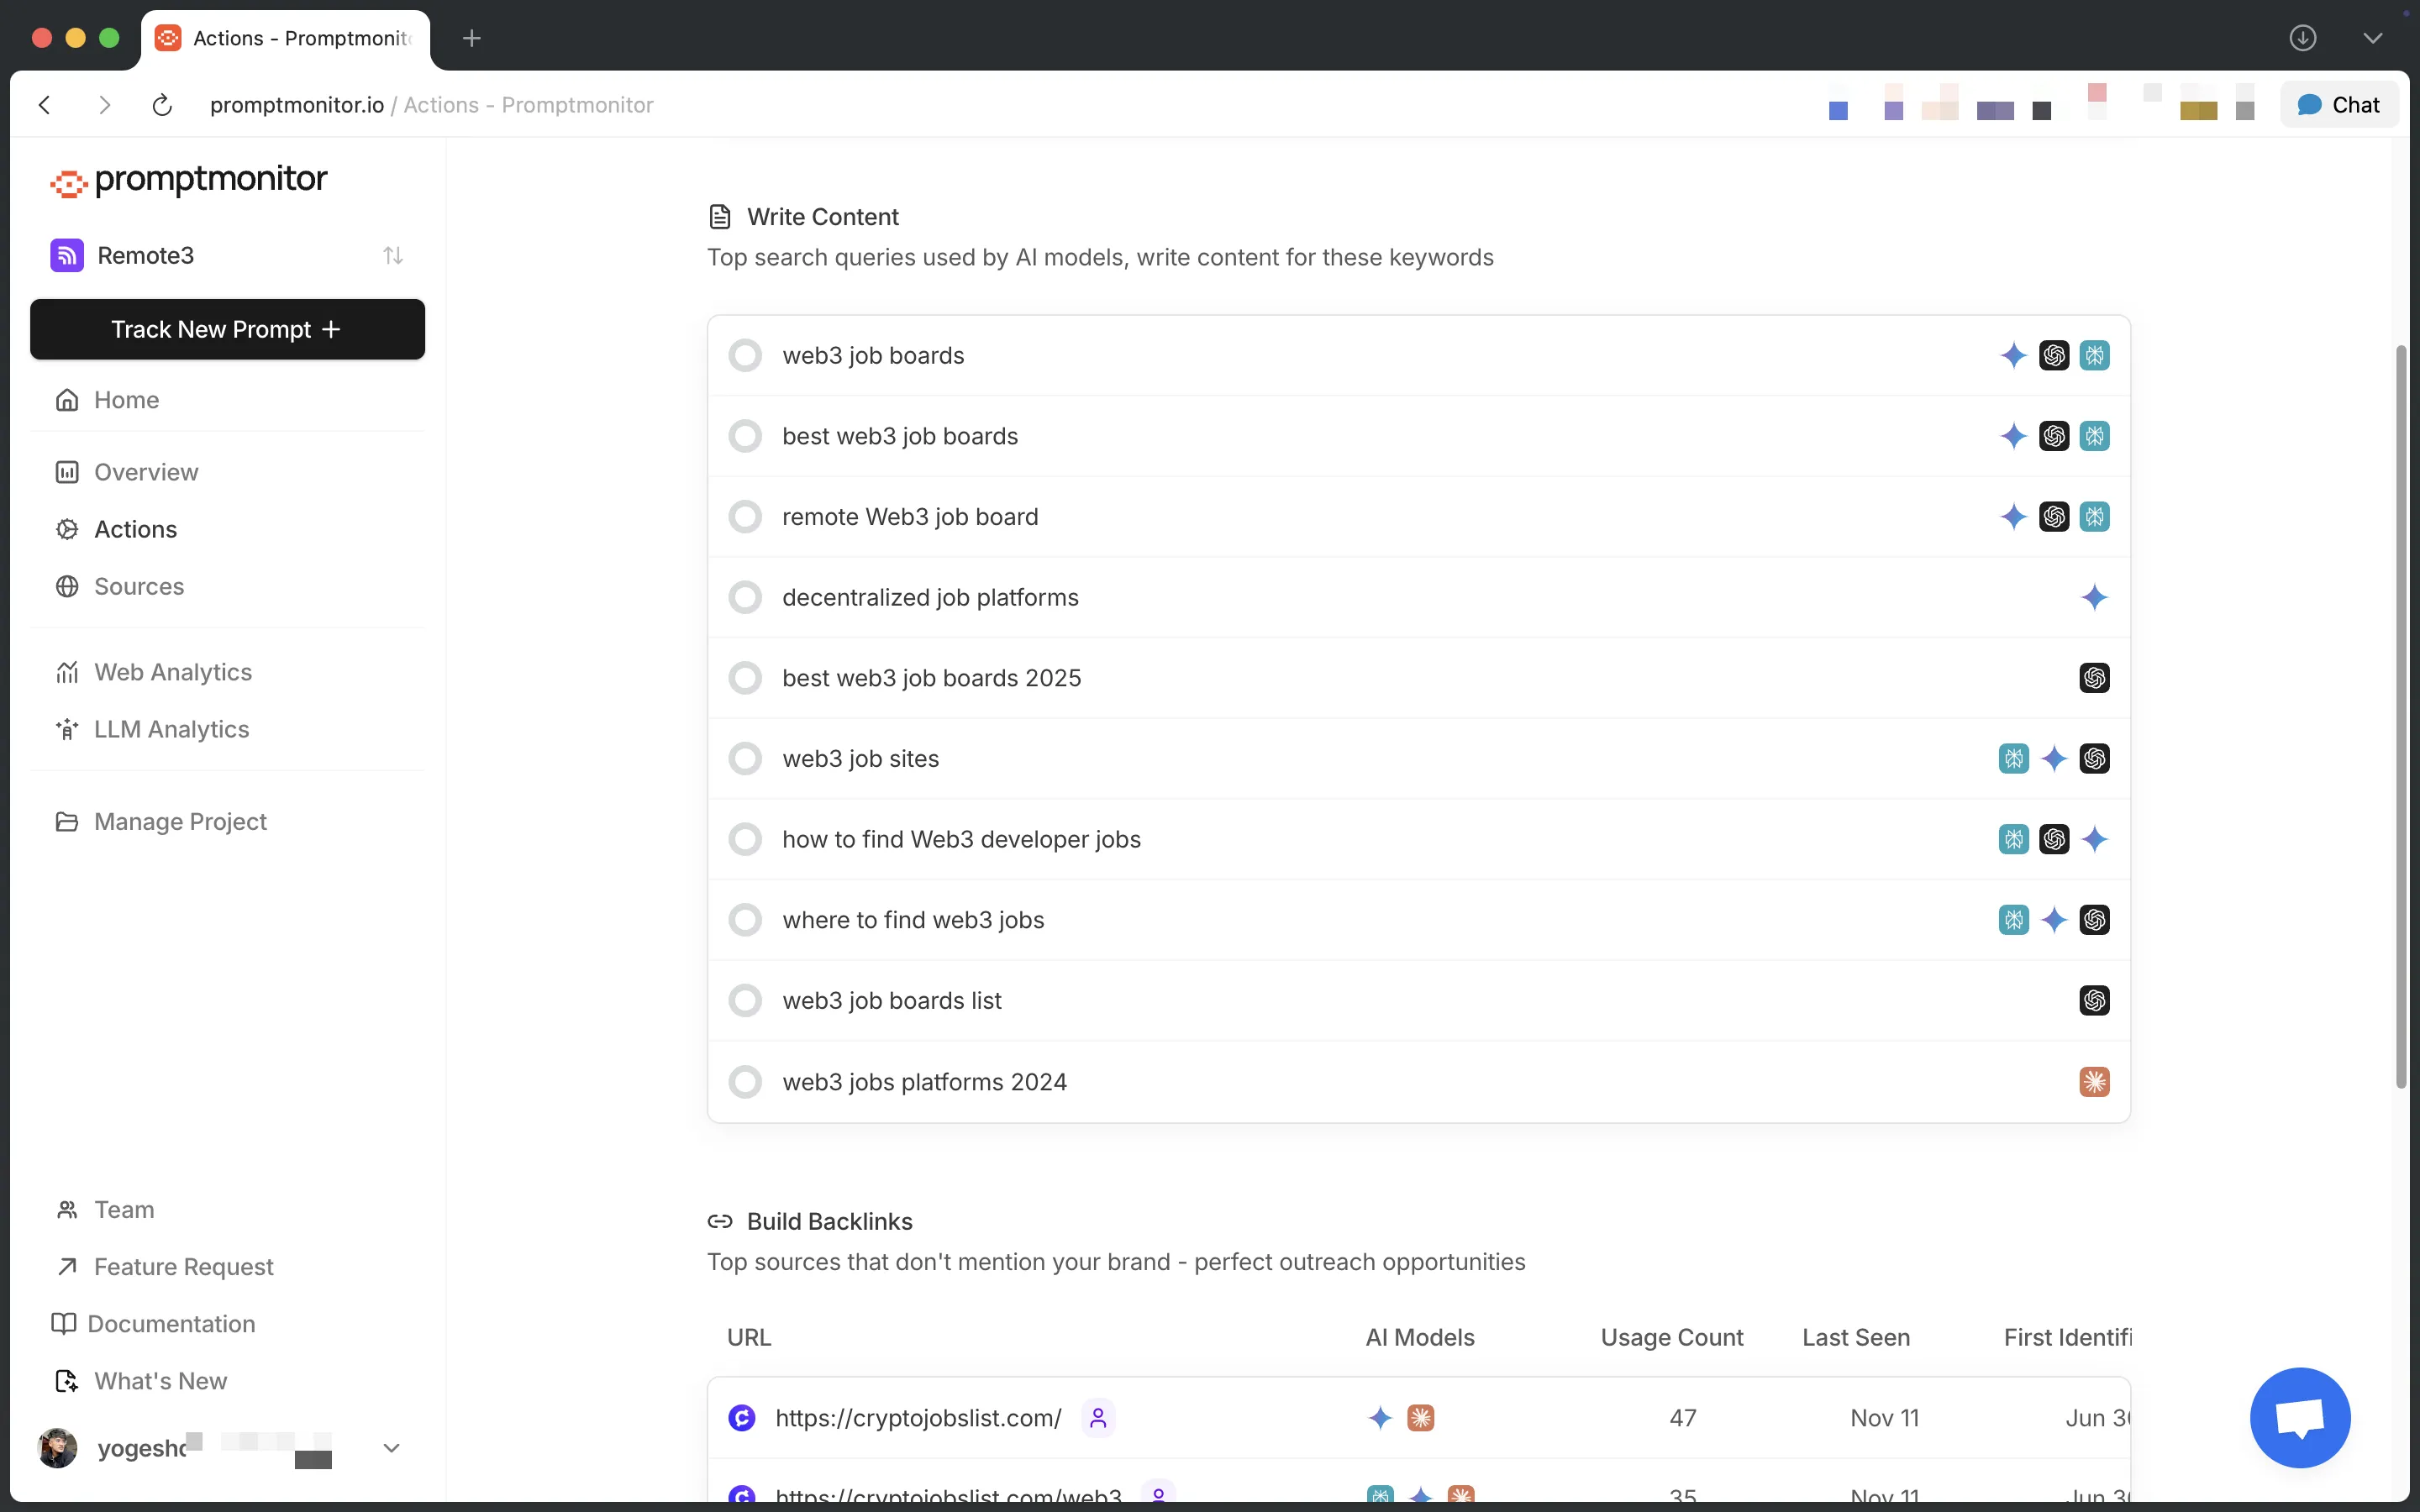Open the Web Analytics section
Image resolution: width=2420 pixels, height=1512 pixels.
click(172, 672)
